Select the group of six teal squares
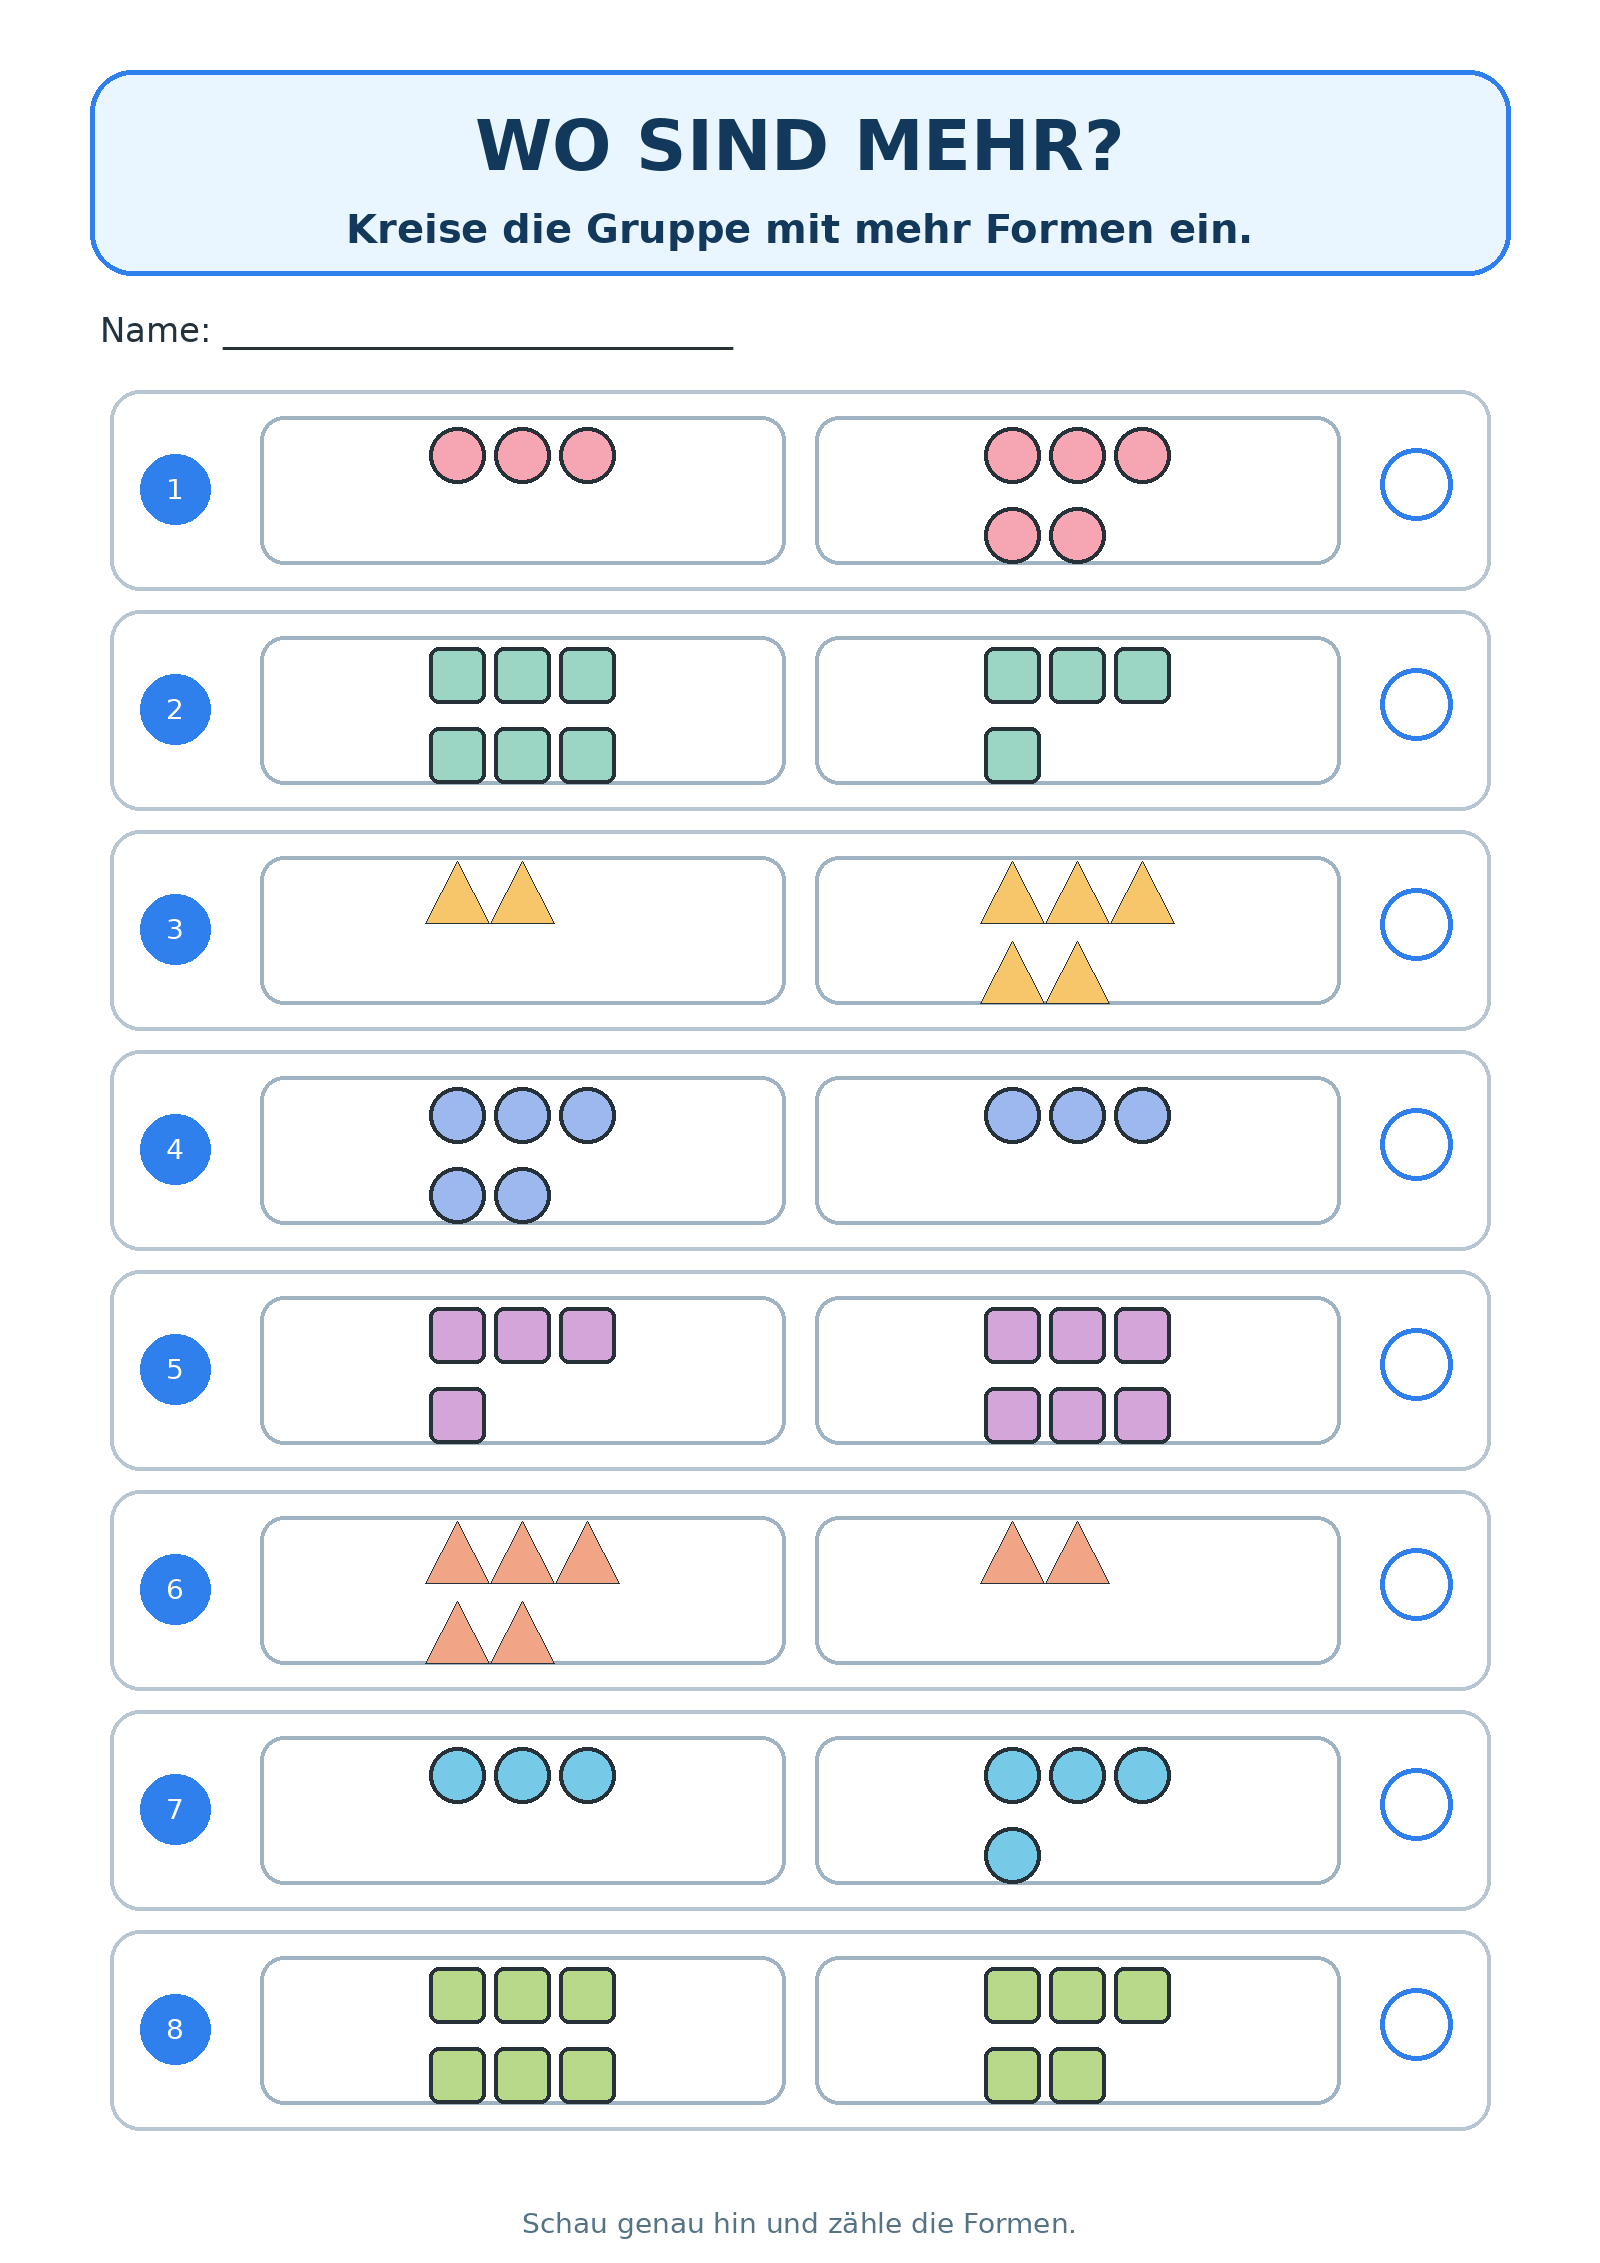 pyautogui.click(x=523, y=710)
